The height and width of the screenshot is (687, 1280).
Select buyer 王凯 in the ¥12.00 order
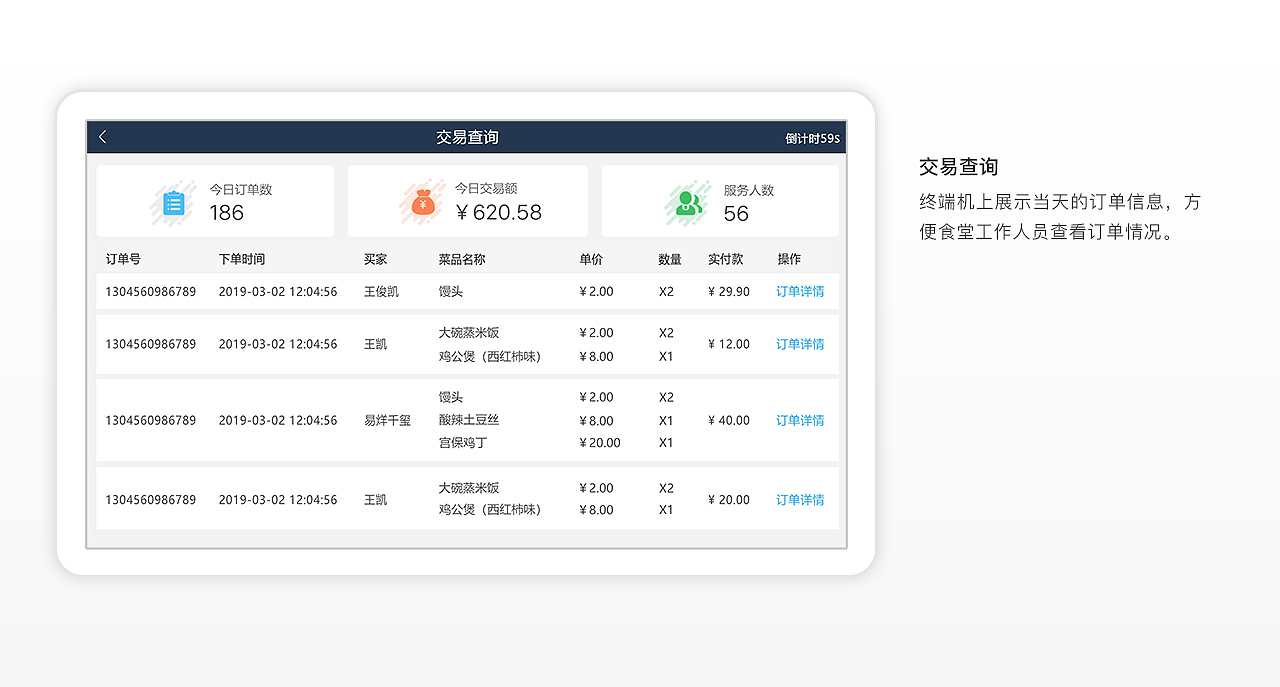375,344
